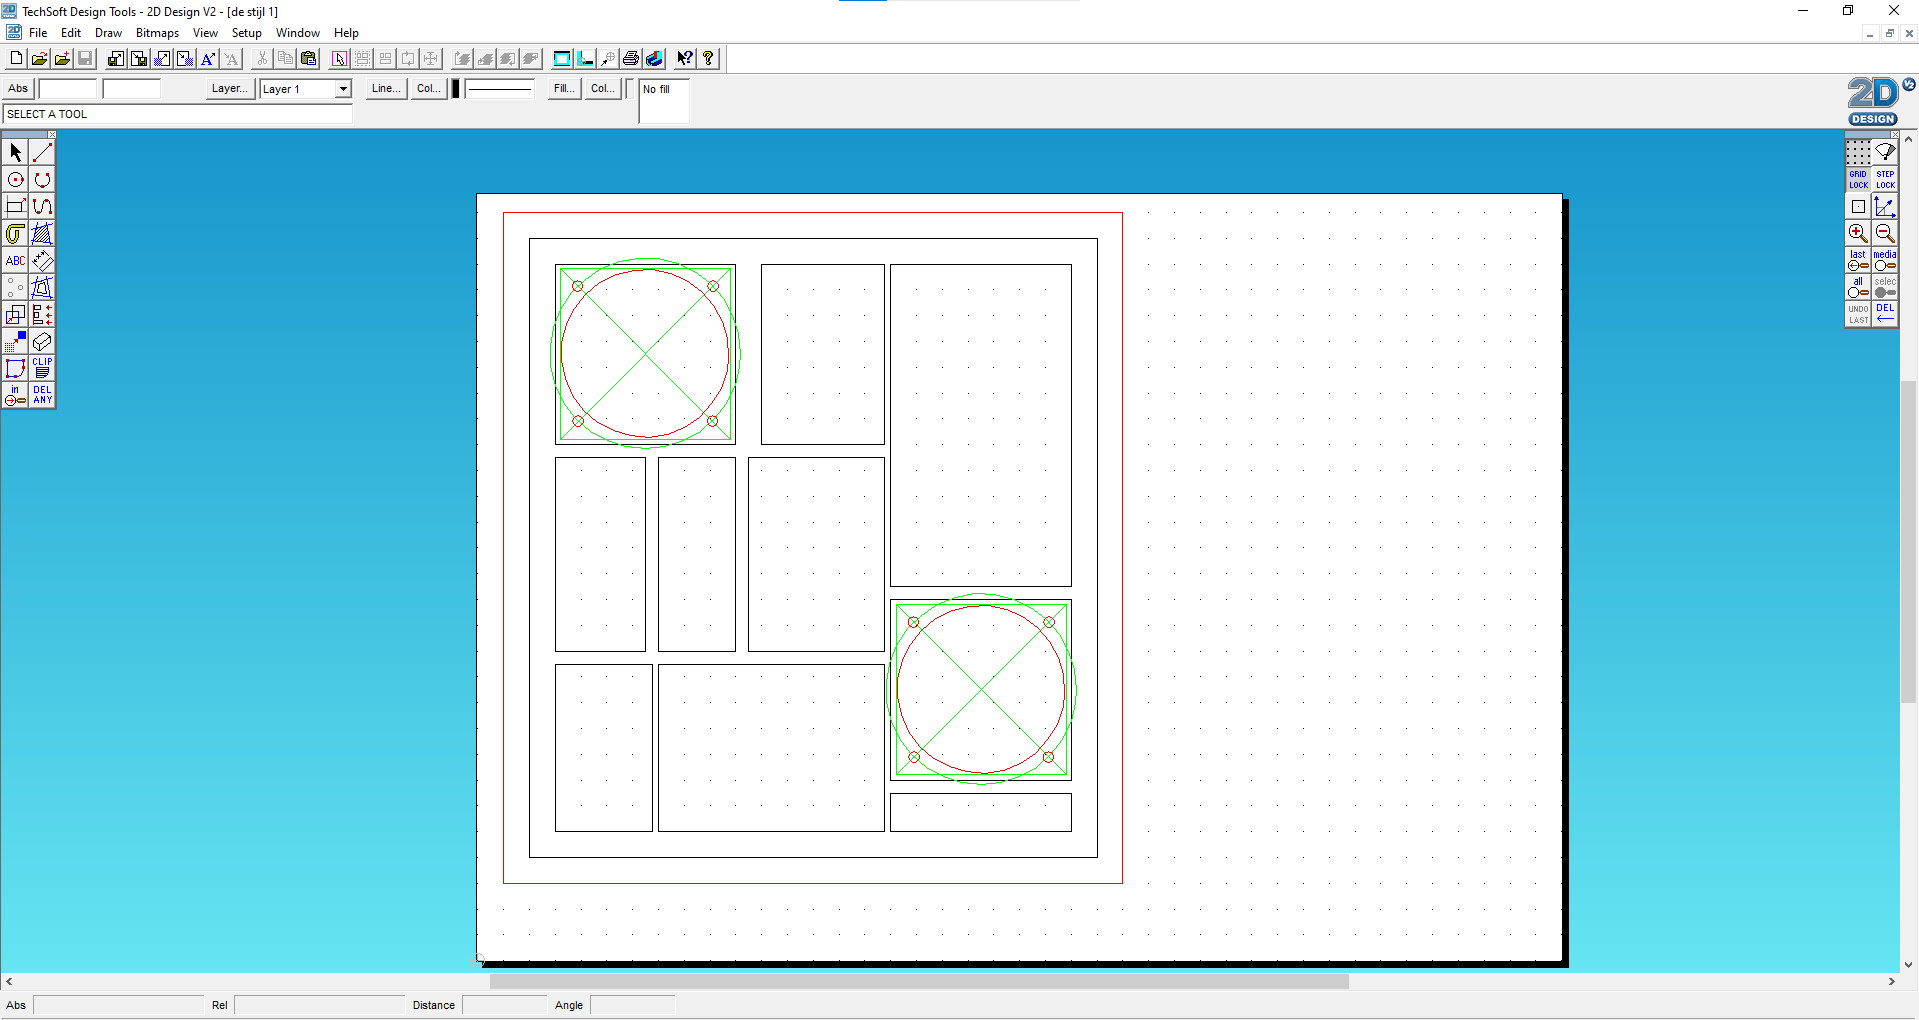Click the black line colour swatch

click(x=456, y=89)
